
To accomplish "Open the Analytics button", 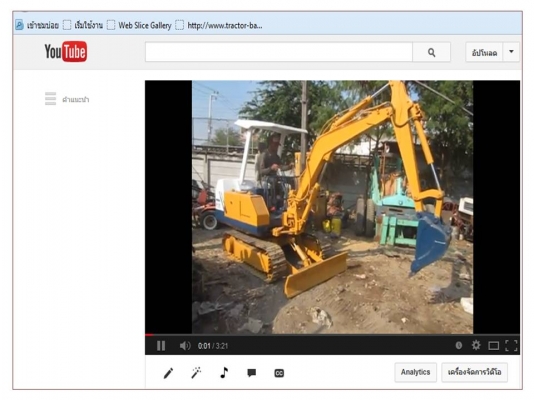I will pyautogui.click(x=415, y=372).
